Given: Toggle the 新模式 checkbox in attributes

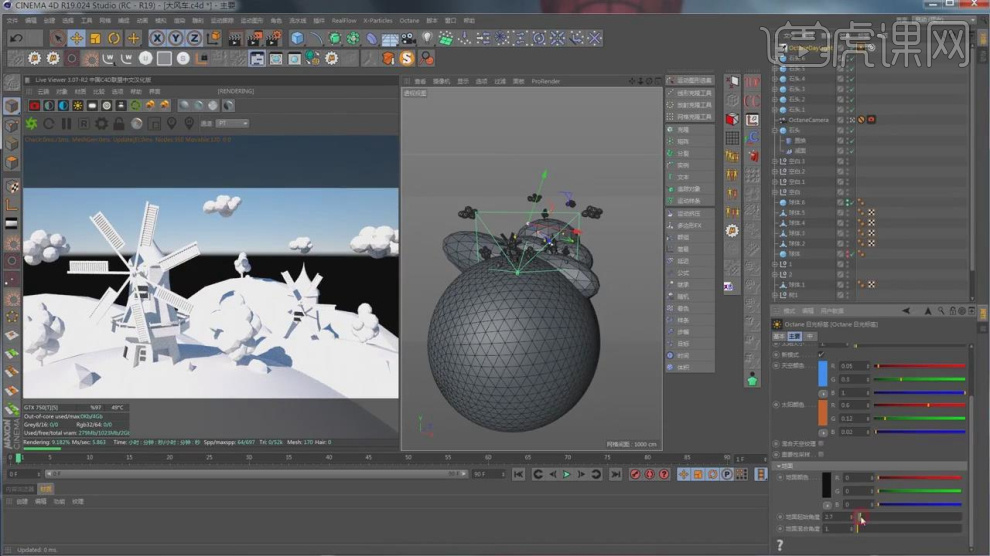Looking at the screenshot, I should coord(821,354).
